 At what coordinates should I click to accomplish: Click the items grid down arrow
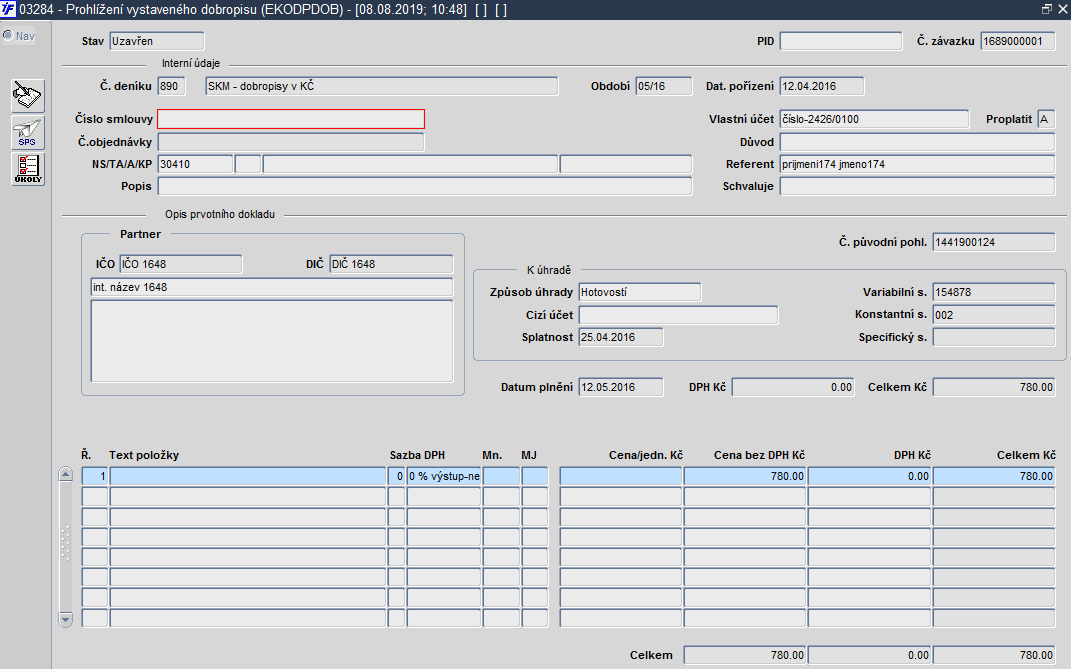66,620
